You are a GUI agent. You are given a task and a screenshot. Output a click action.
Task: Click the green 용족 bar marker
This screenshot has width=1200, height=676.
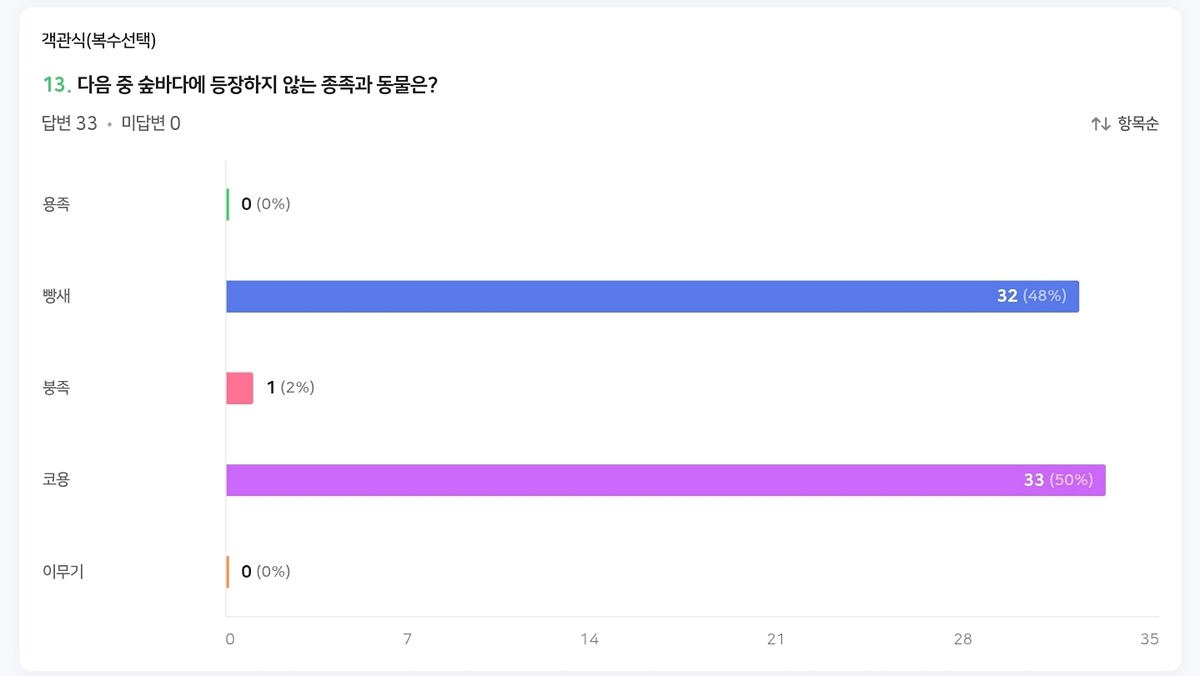pos(228,204)
